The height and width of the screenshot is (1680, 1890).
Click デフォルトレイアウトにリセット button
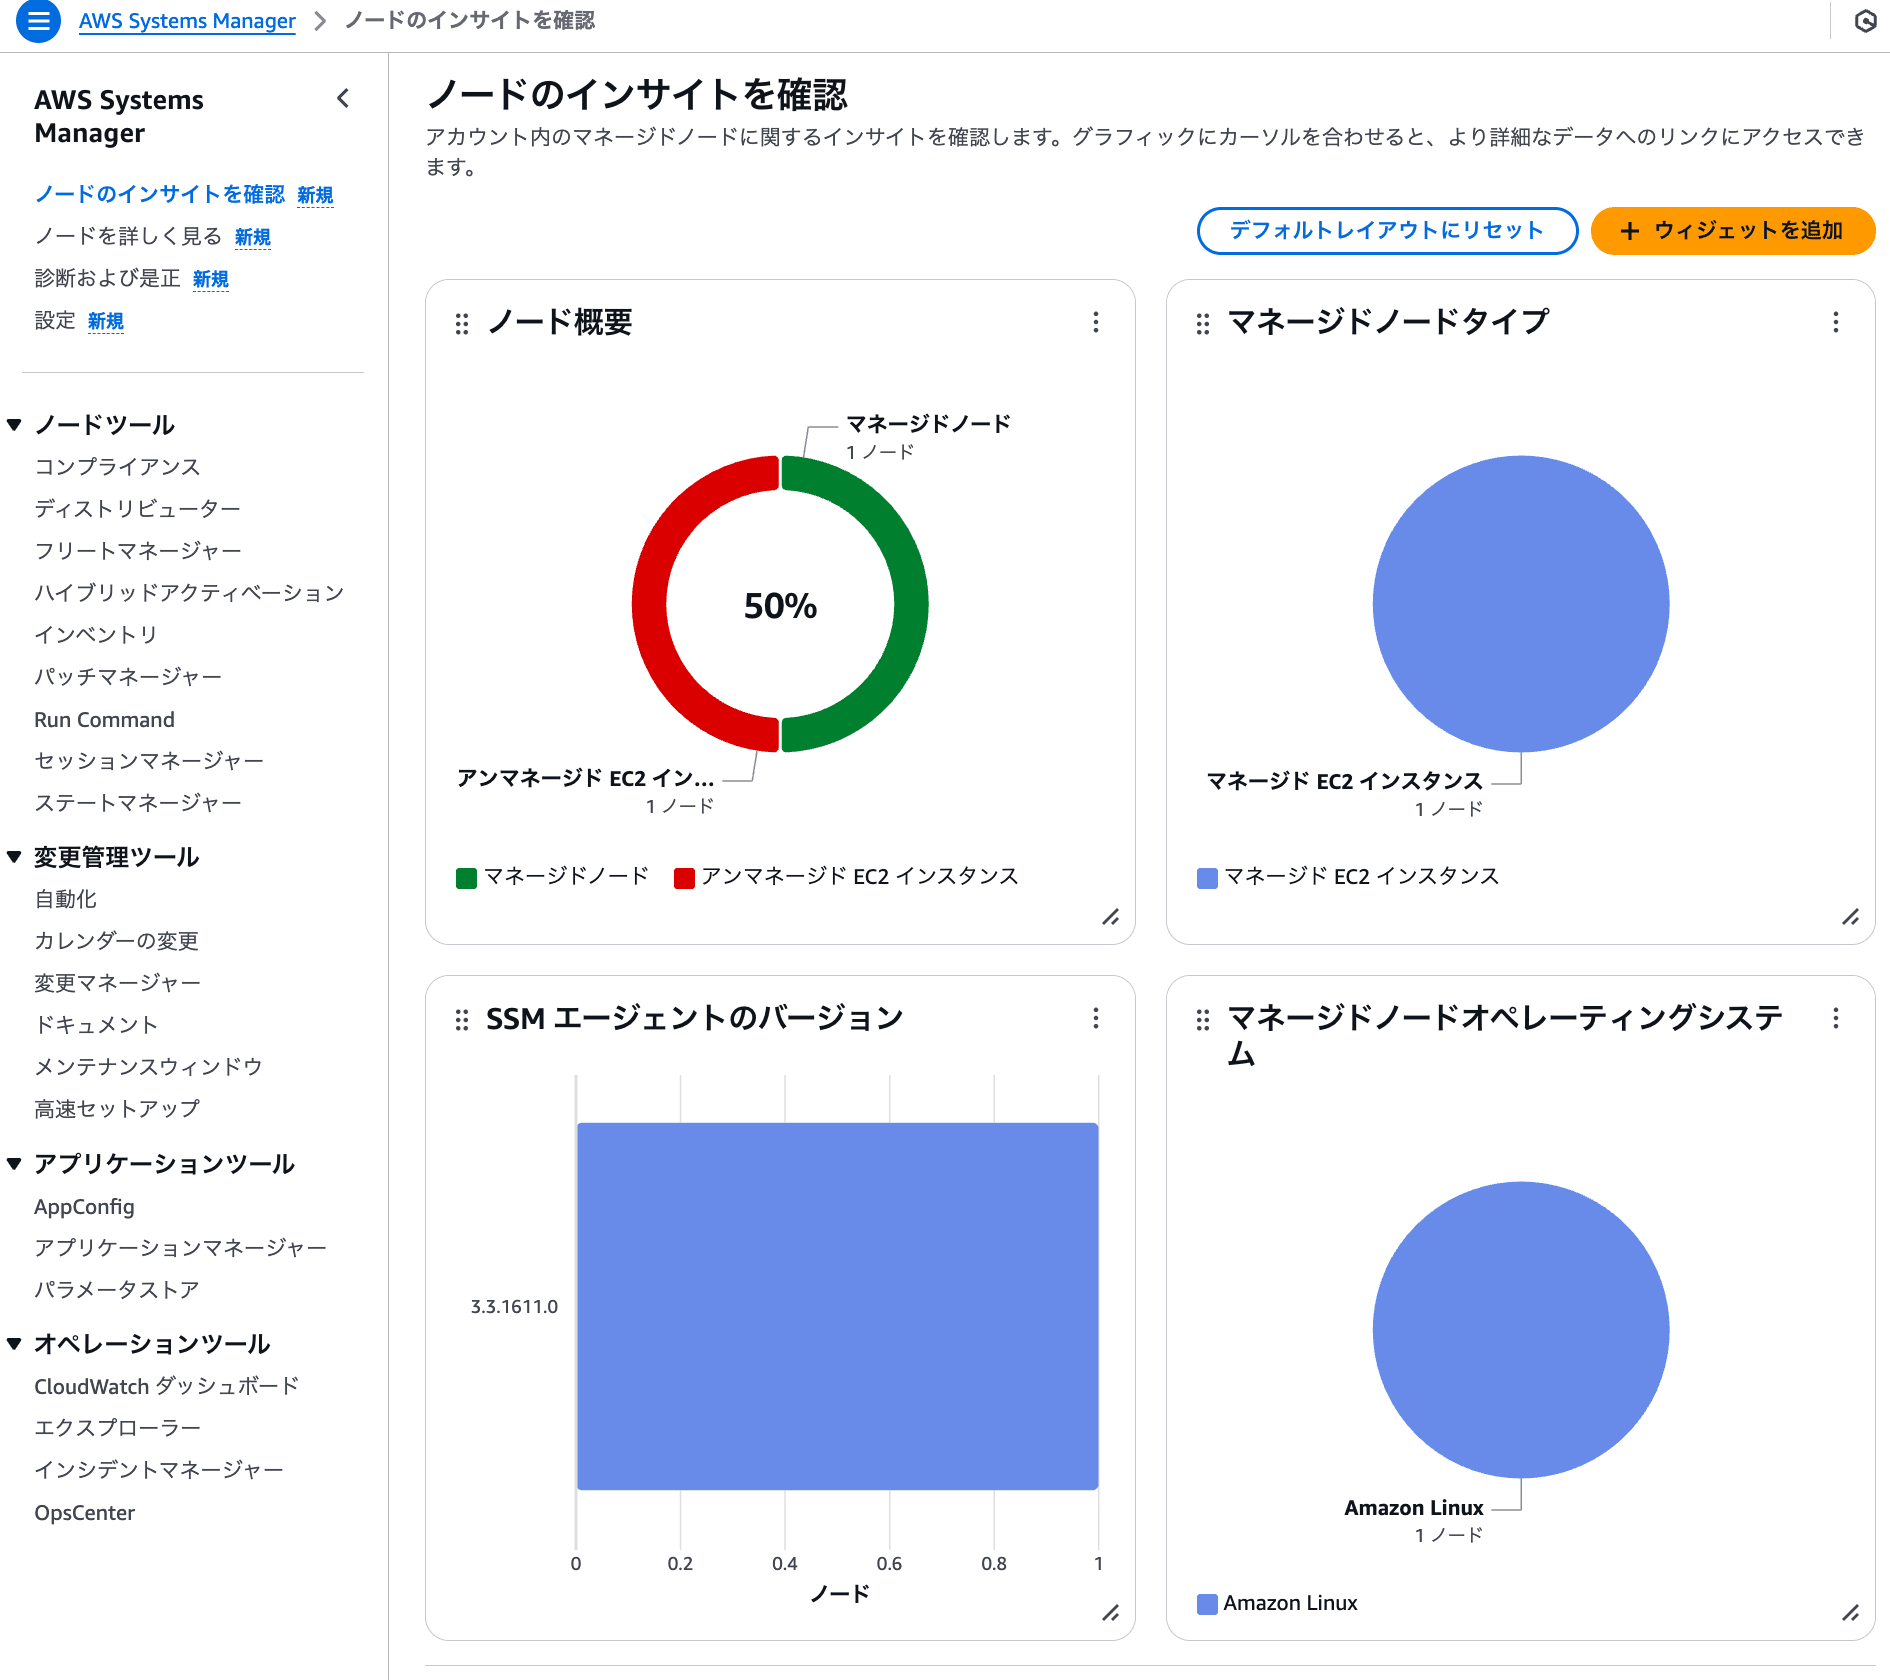click(x=1387, y=231)
